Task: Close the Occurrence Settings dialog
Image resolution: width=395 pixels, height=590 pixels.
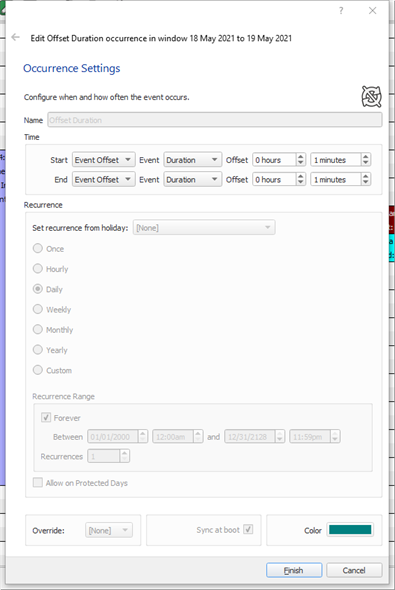Action: coord(372,11)
